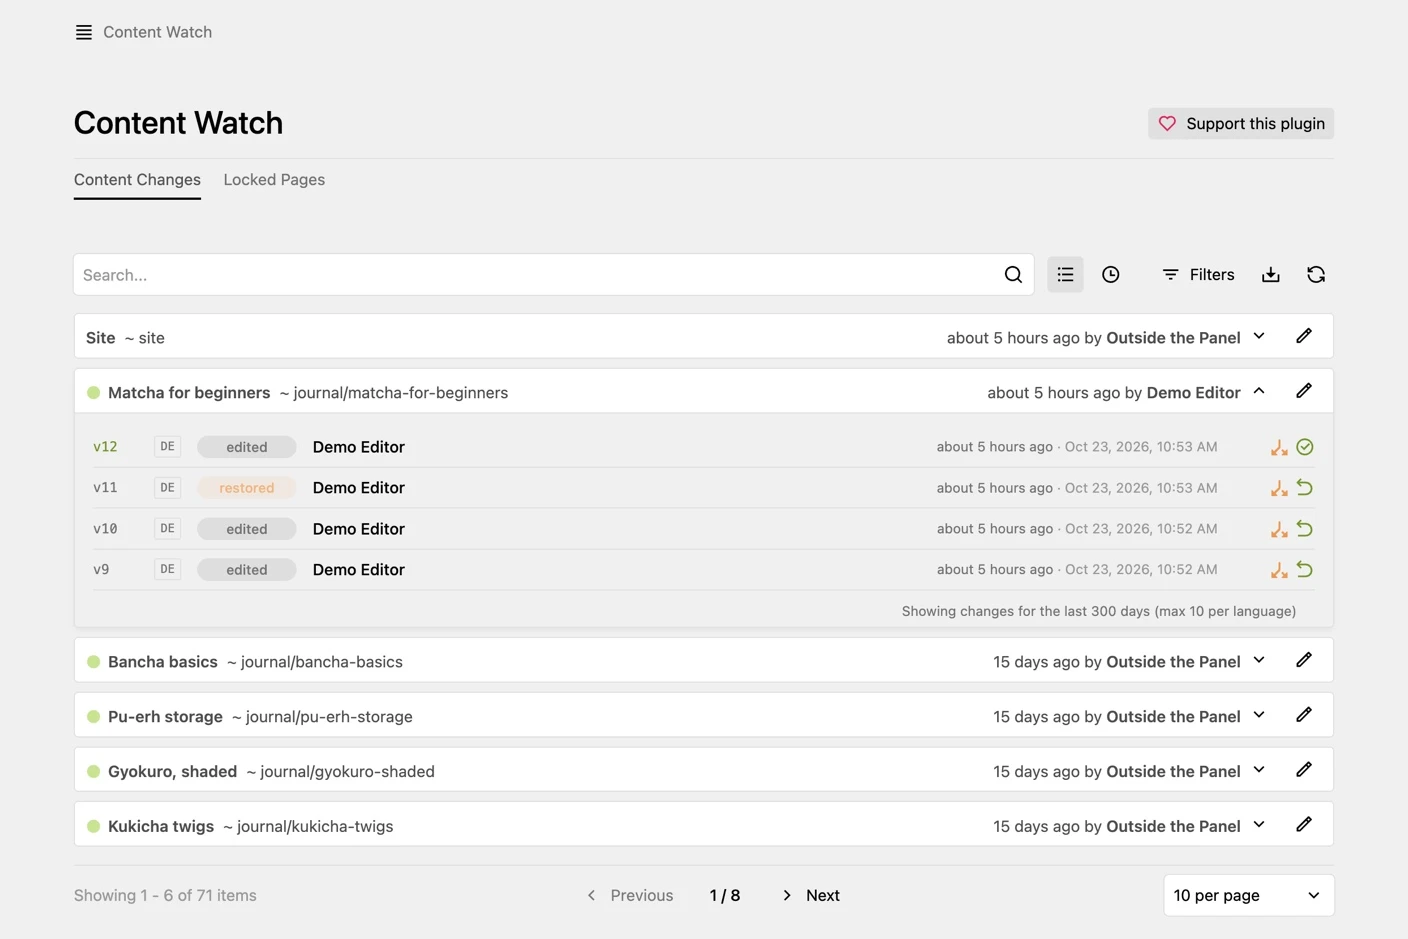This screenshot has height=939, width=1408.
Task: Collapse Matcha for beginners row chevron
Action: coord(1259,392)
